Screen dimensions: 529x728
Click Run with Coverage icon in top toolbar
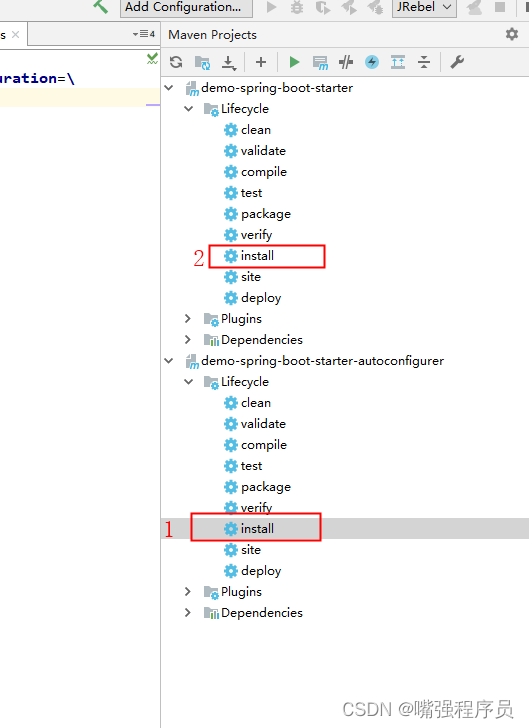[322, 7]
